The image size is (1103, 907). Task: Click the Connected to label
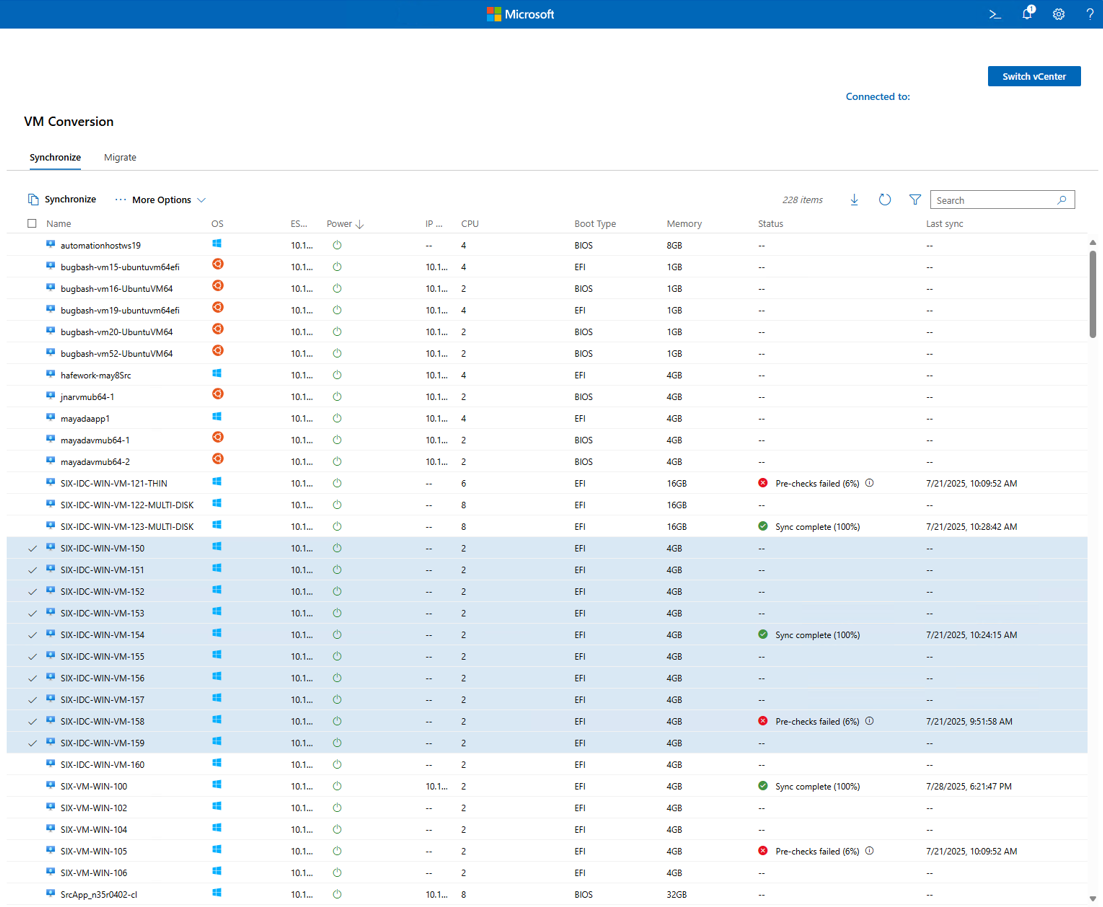click(877, 96)
